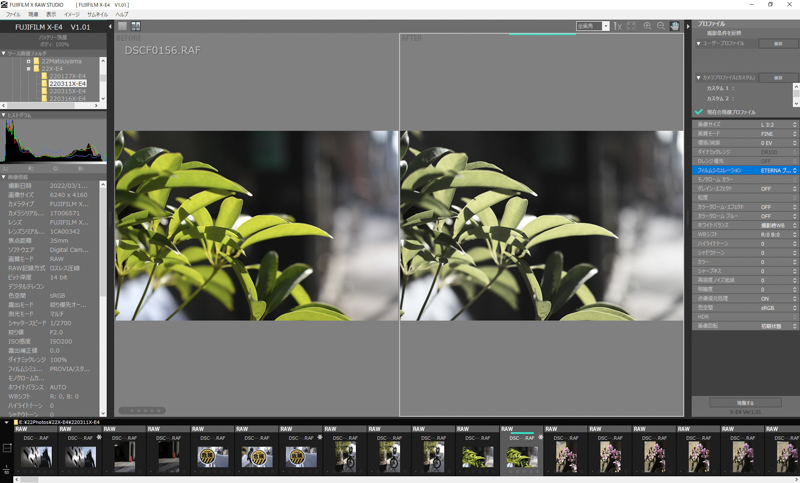
Task: Click the camera profile save button
Action: tap(778, 78)
